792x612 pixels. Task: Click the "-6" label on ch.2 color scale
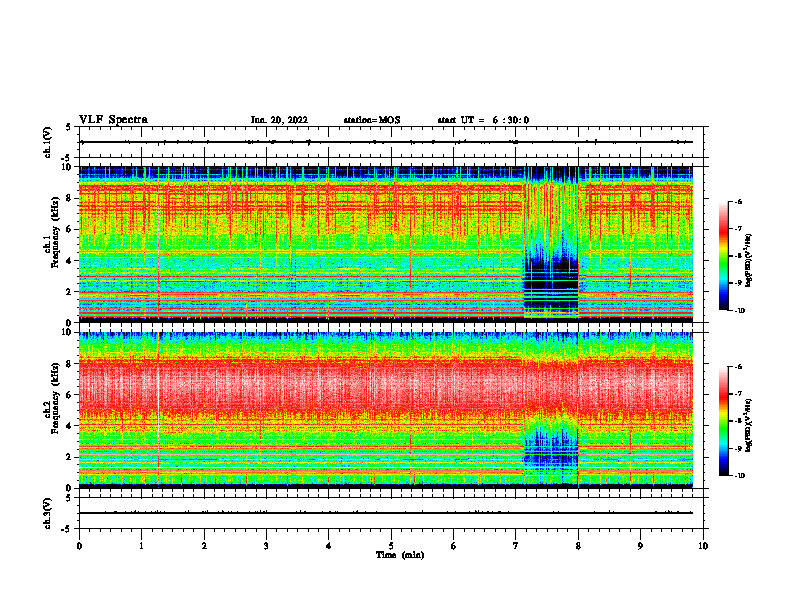click(738, 367)
